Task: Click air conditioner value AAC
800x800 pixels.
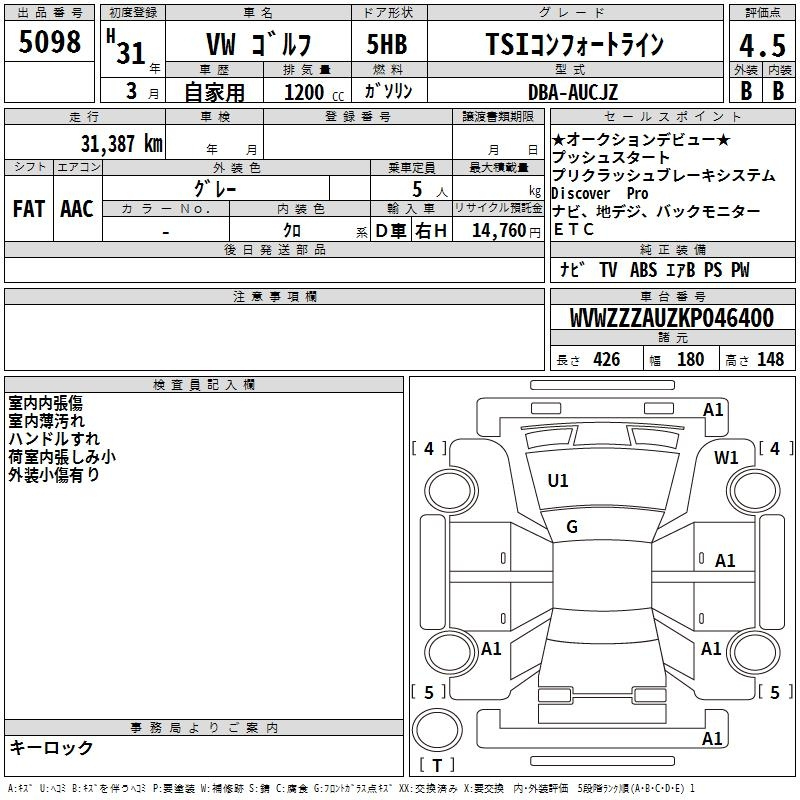Action: point(77,209)
